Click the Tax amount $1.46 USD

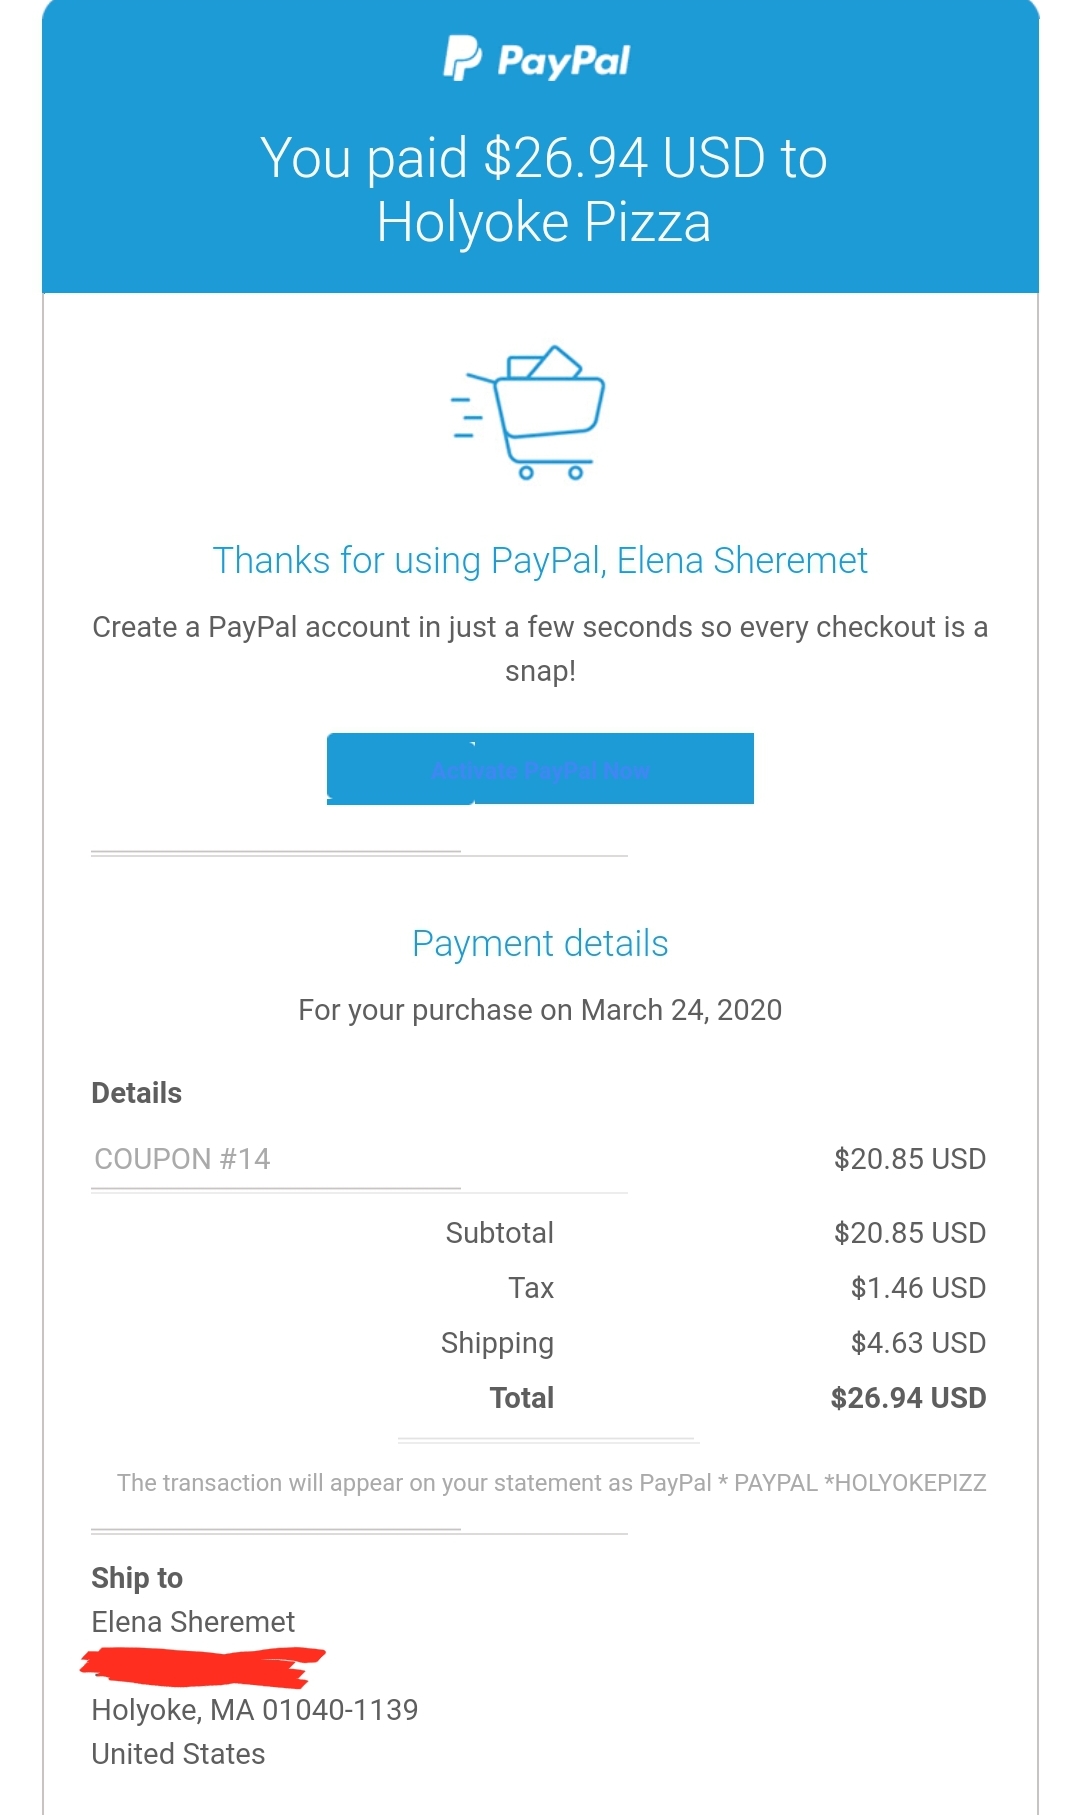coord(917,1288)
